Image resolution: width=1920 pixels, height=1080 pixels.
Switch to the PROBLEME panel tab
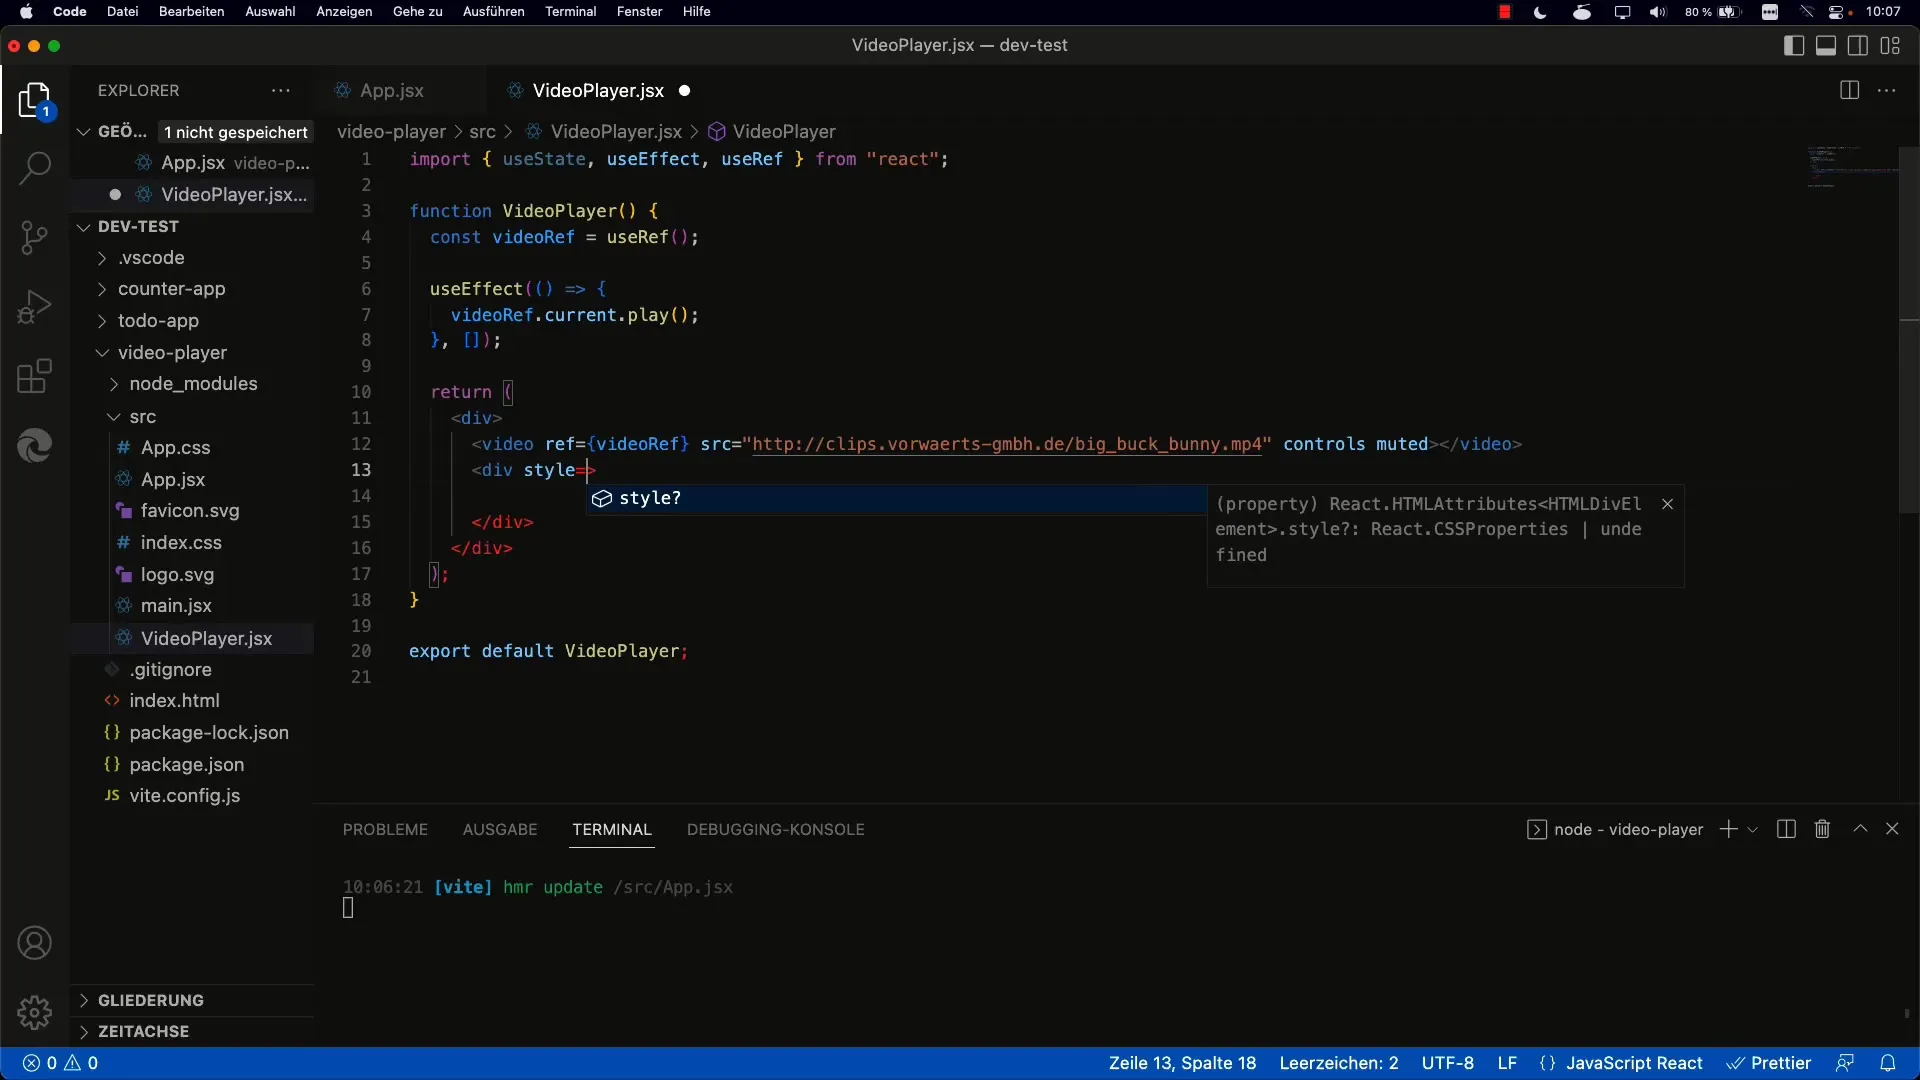click(x=385, y=830)
